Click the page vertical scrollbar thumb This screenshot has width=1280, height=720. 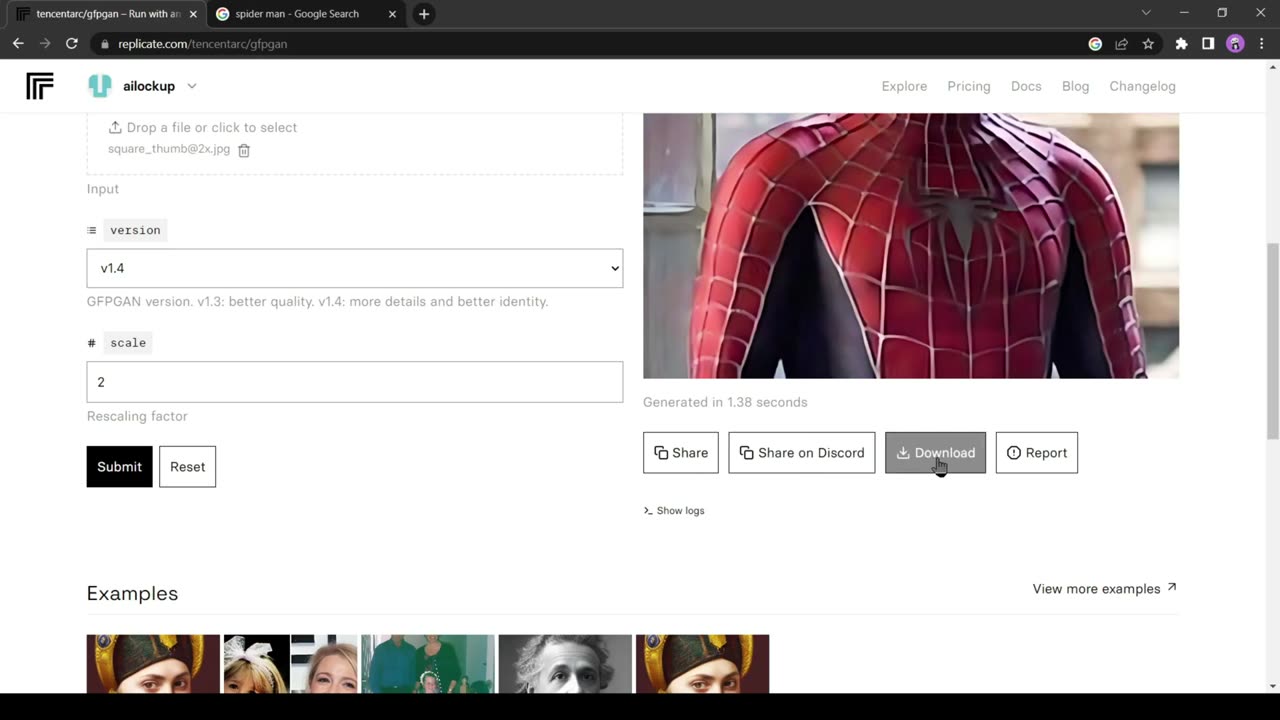tap(1272, 340)
